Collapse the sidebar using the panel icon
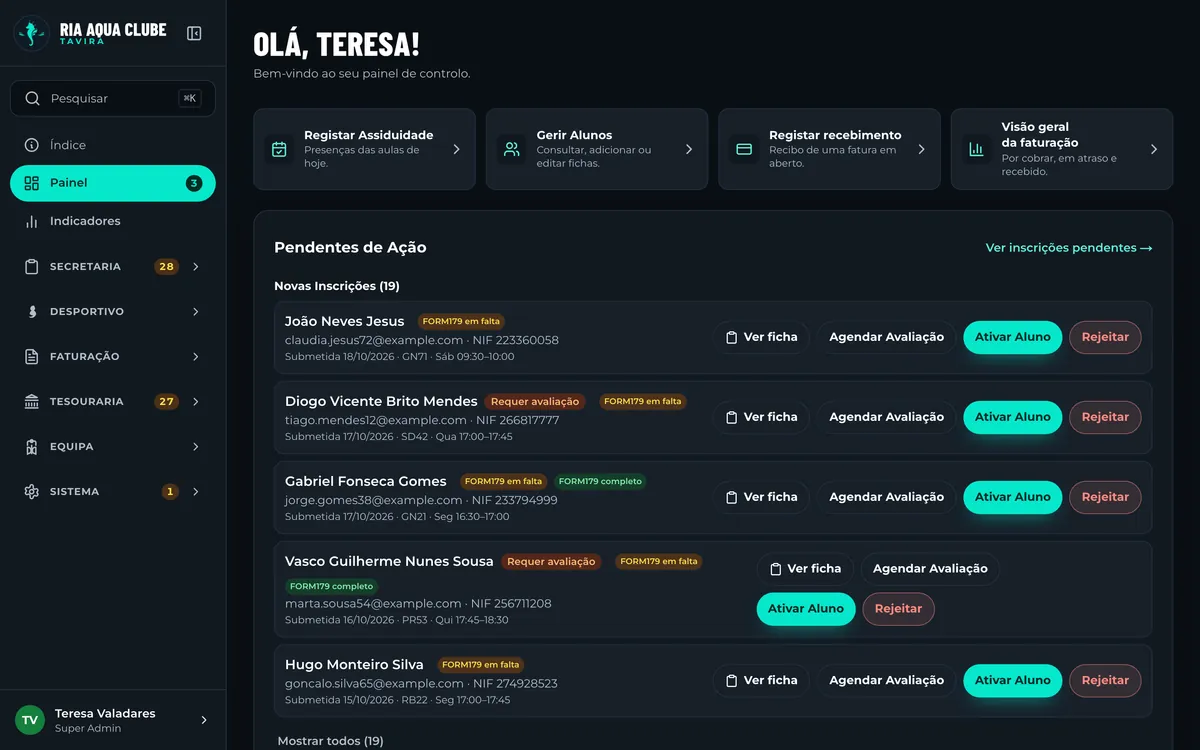1200x750 pixels. click(x=194, y=33)
